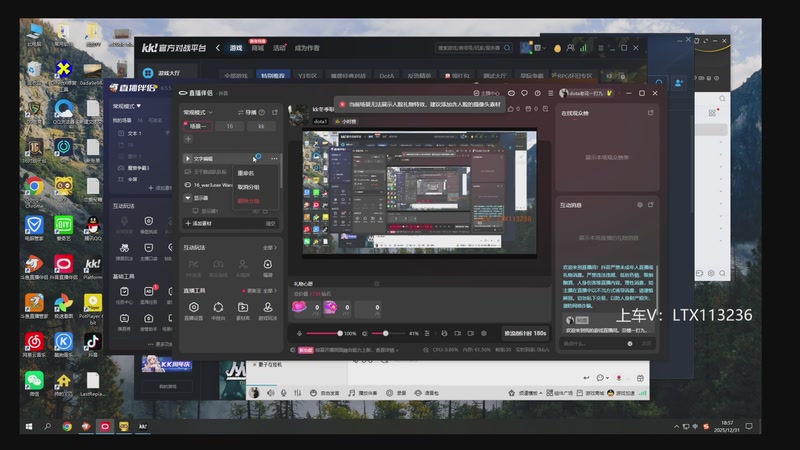Screen dimensions: 800x450
Task: Adjust the speaker volume slider at 41%
Action: click(x=388, y=333)
